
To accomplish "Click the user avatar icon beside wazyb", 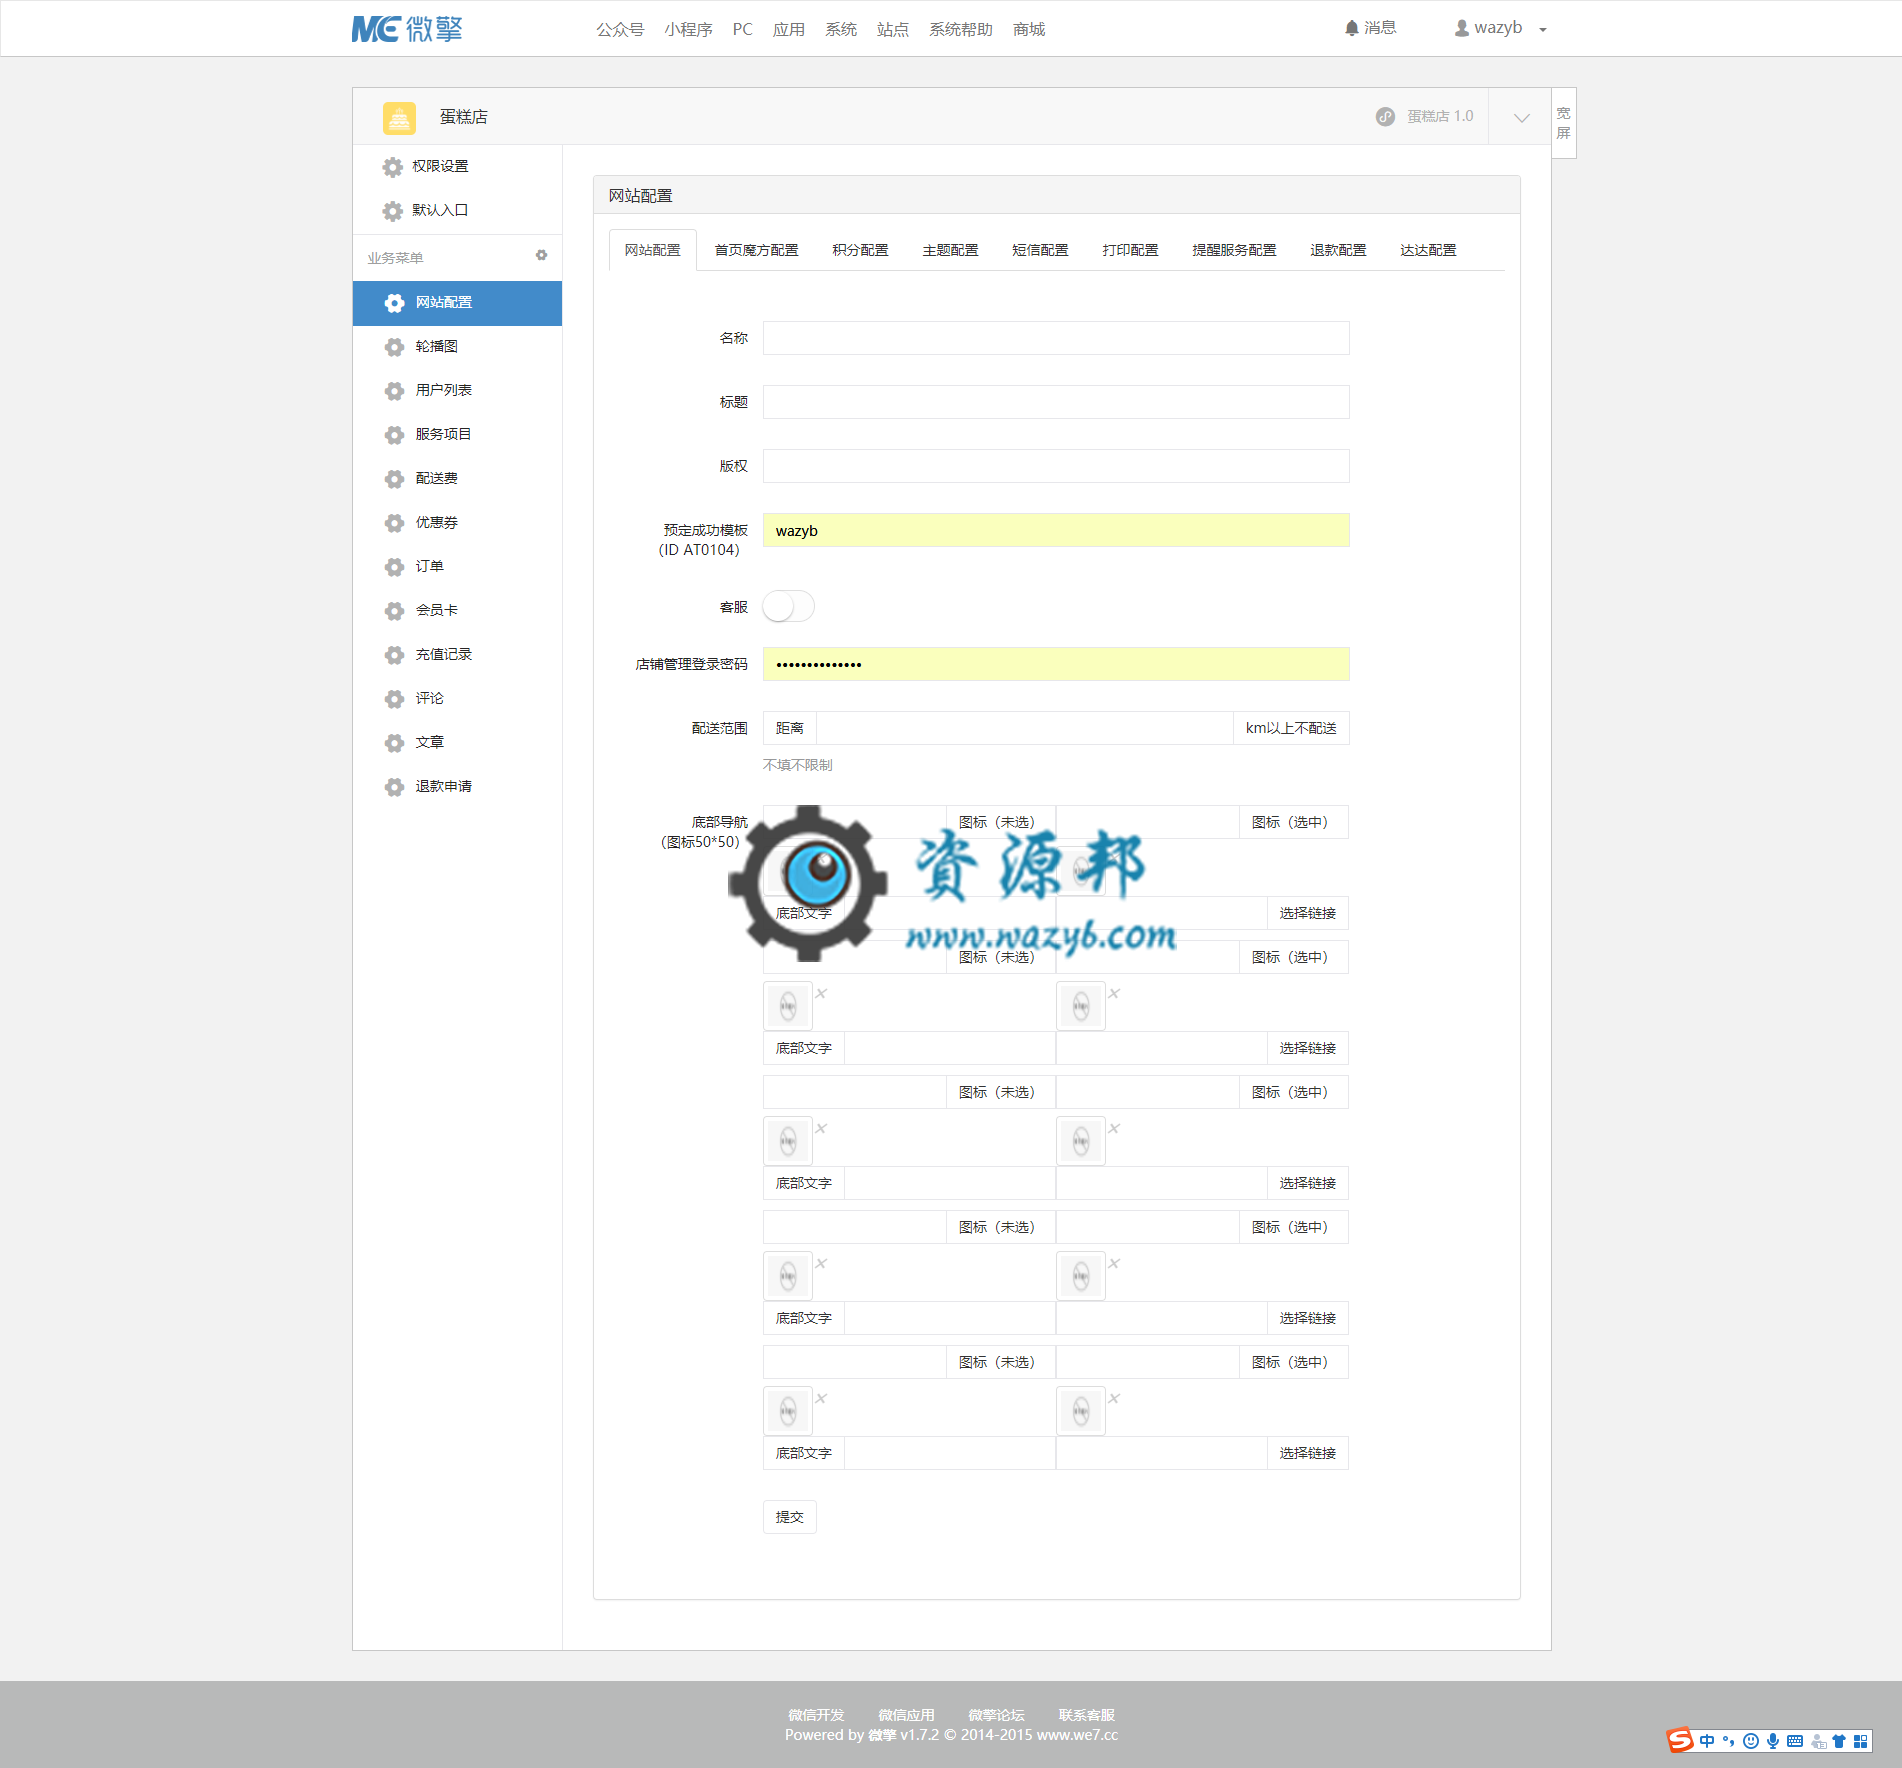I will [x=1462, y=28].
